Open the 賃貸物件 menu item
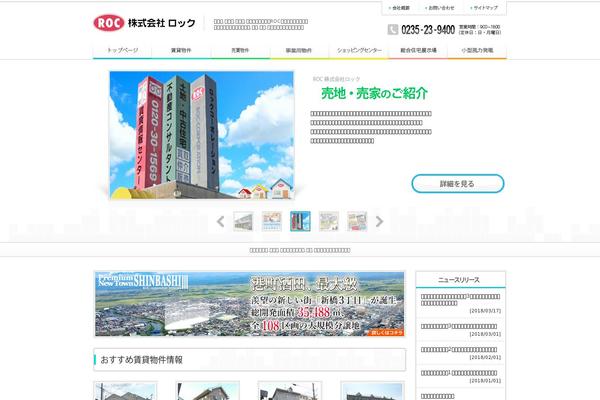This screenshot has width=600, height=400. [181, 50]
